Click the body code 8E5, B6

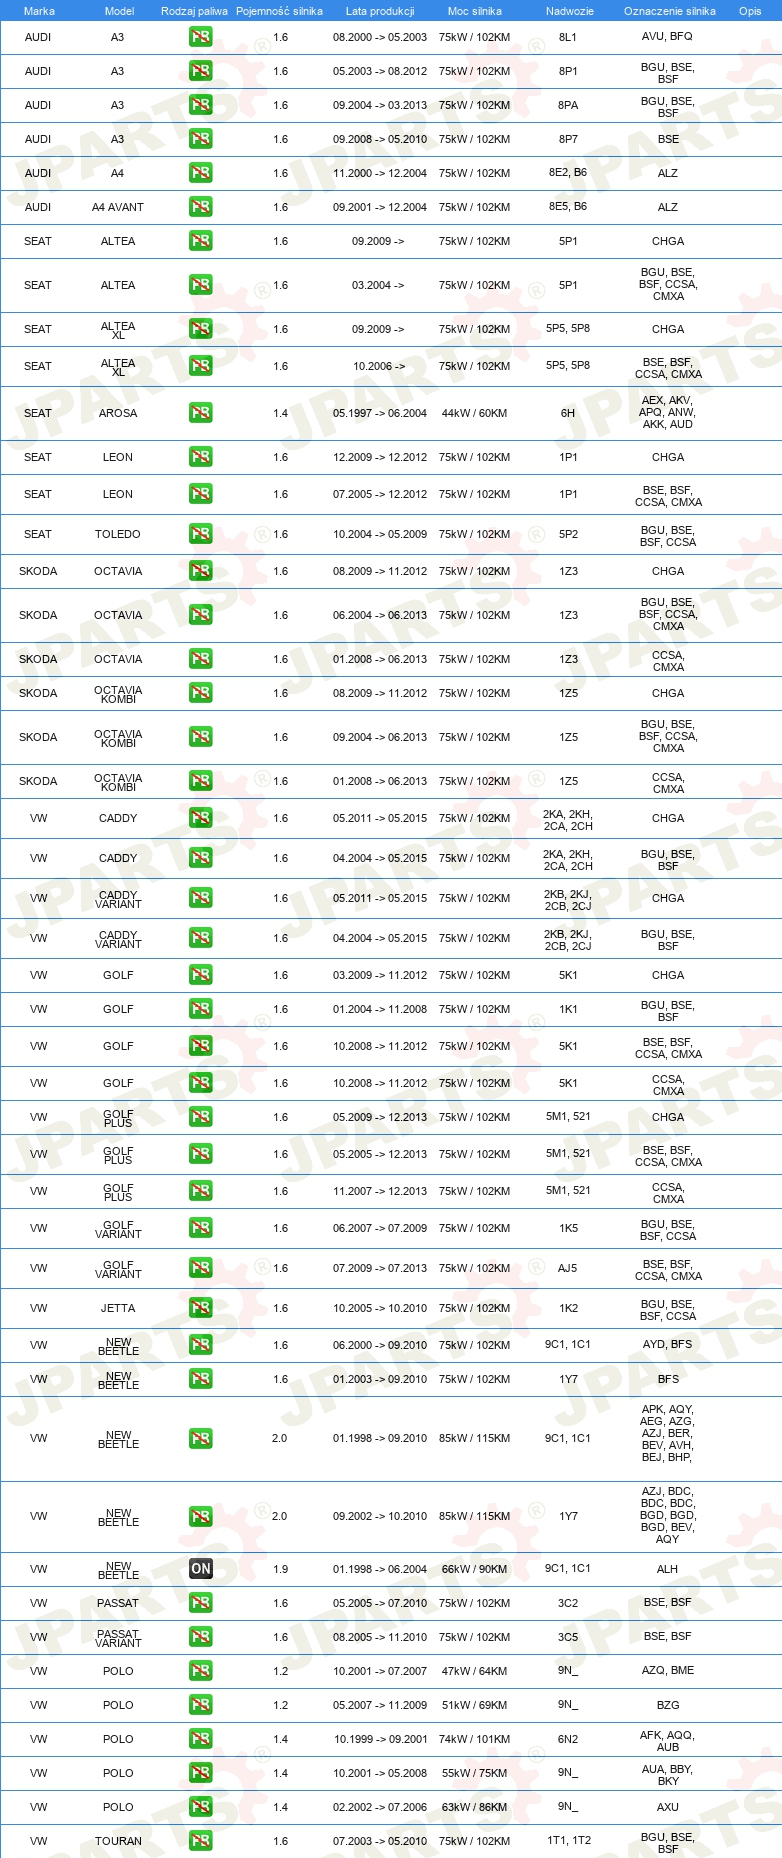[568, 206]
